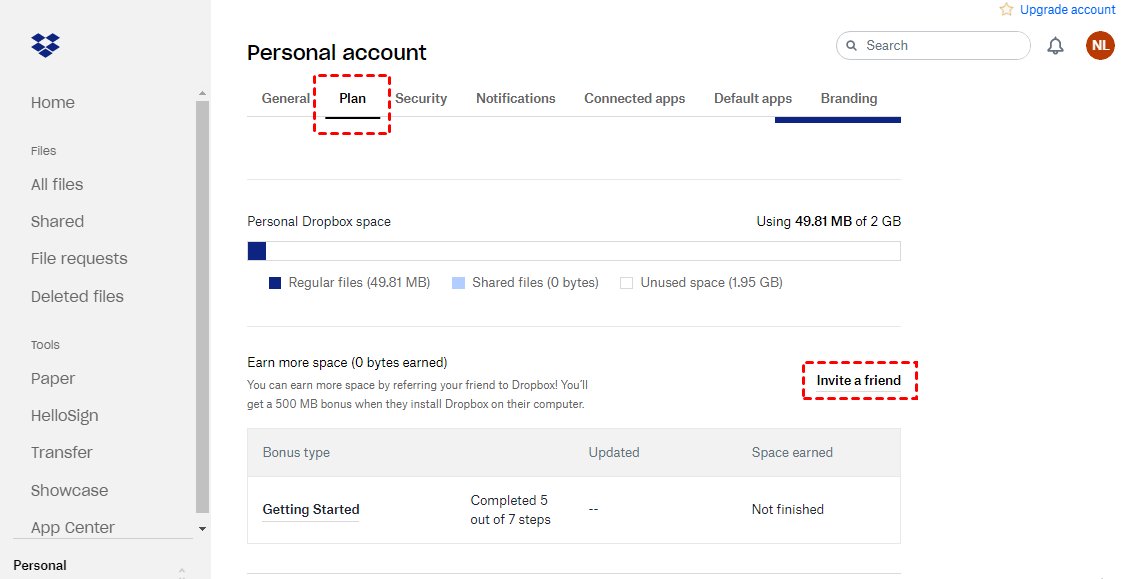The image size is (1126, 579).
Task: Click the search magnifier icon
Action: [x=852, y=45]
